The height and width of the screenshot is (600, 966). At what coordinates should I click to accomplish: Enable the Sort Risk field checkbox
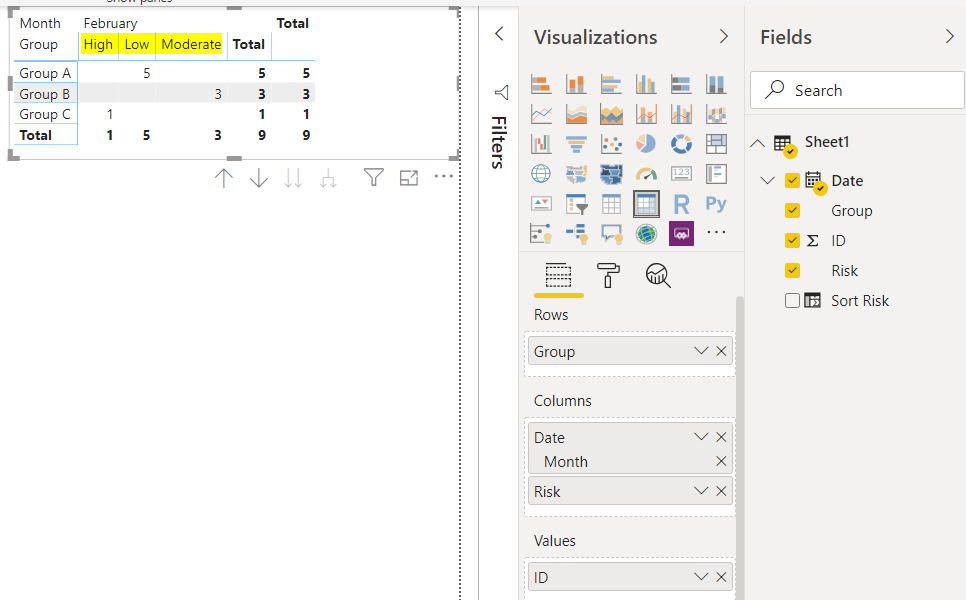point(793,301)
